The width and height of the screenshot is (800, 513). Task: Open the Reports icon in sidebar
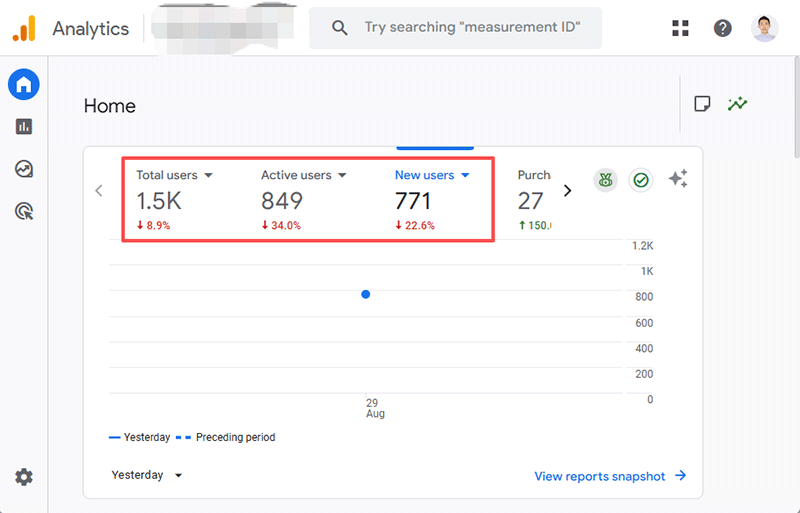click(x=24, y=127)
